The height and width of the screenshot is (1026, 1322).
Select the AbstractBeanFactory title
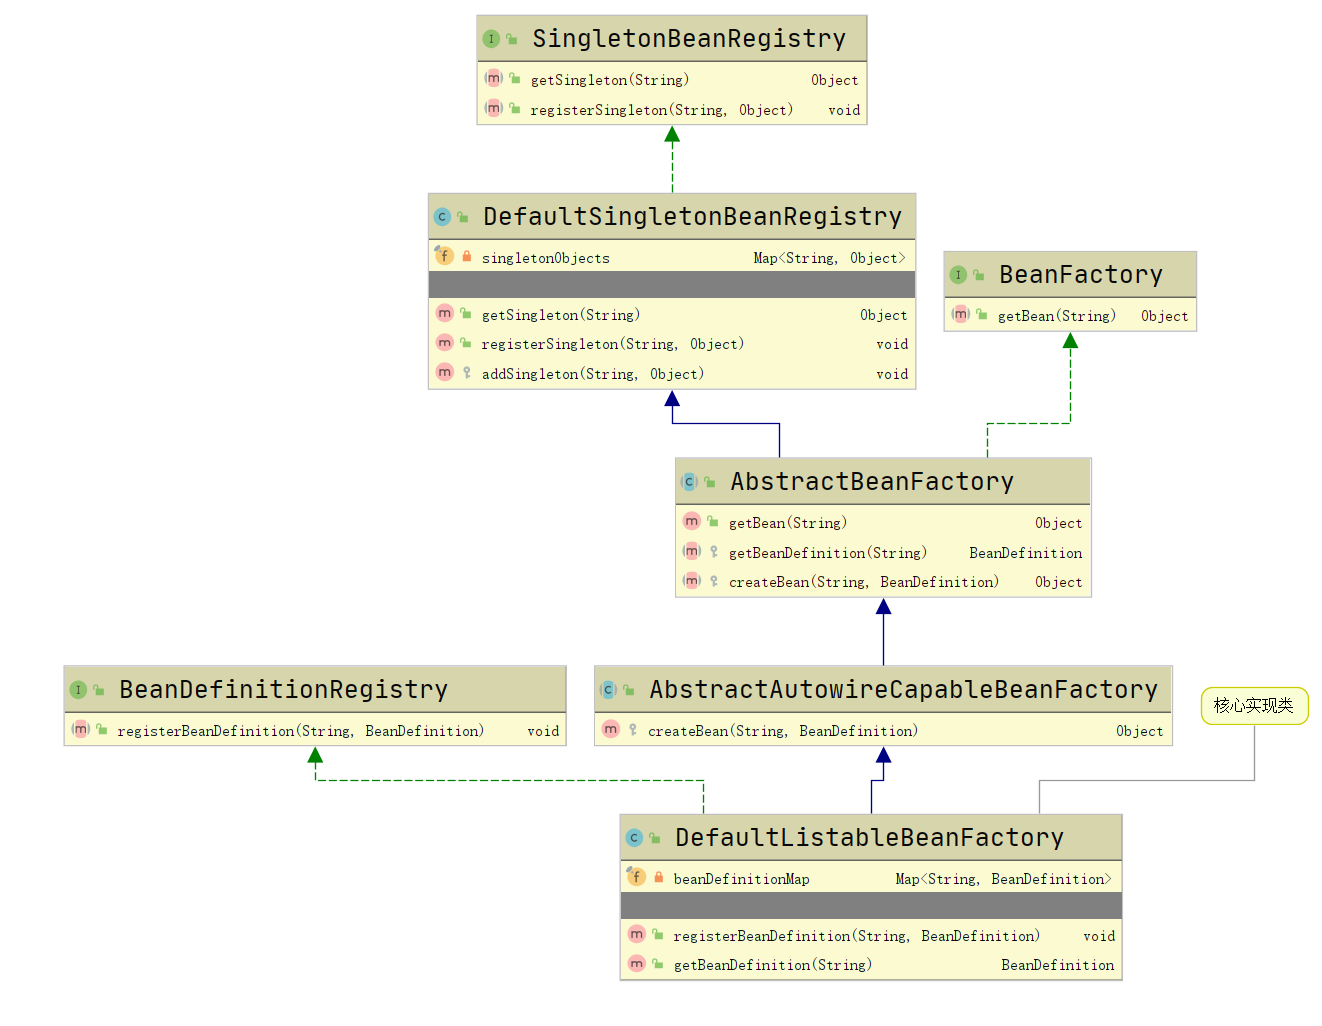(x=872, y=482)
